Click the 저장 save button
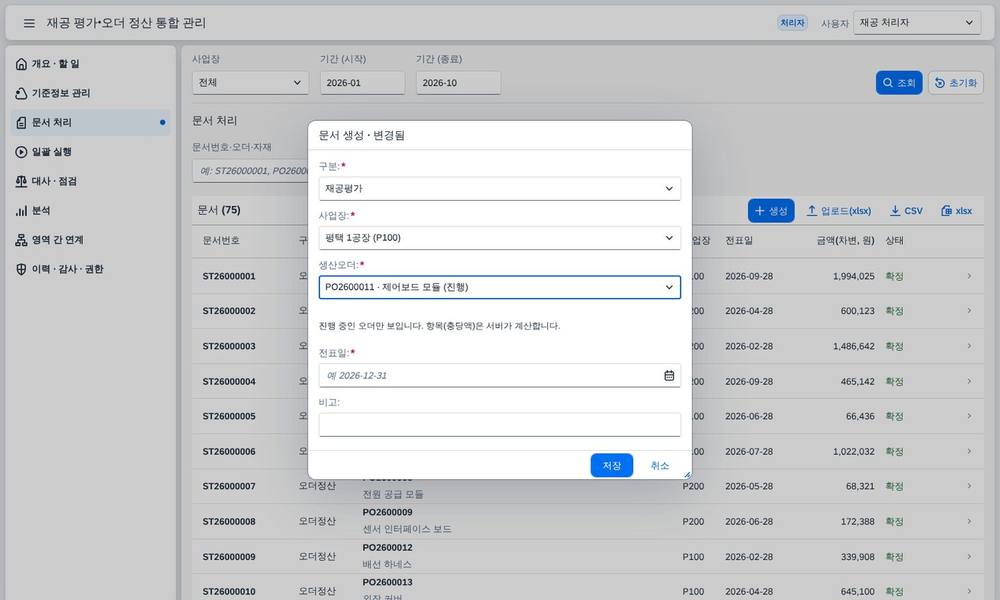 coord(612,465)
